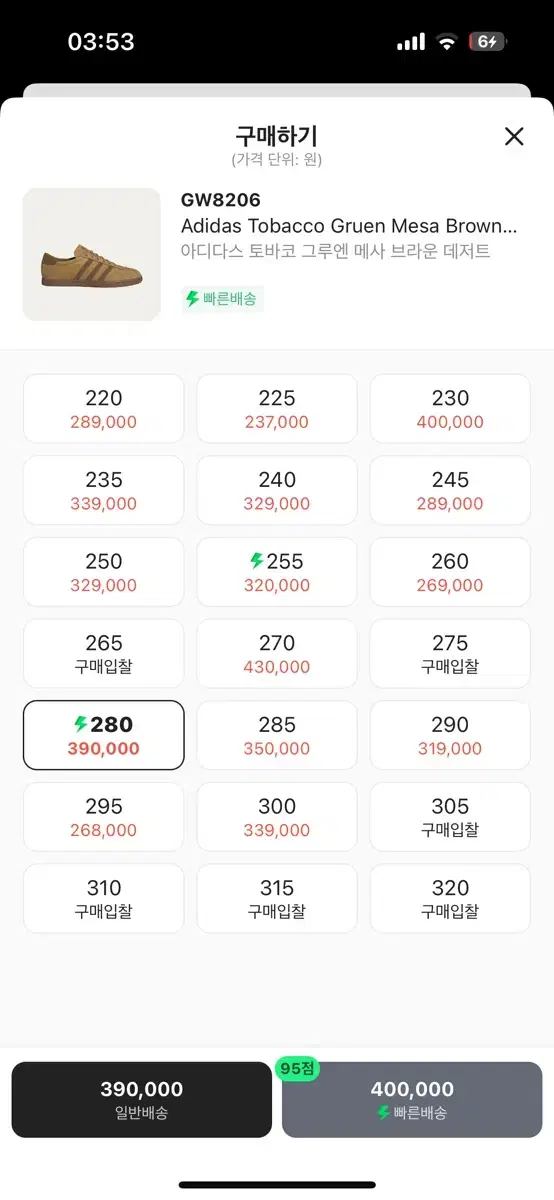This screenshot has height=1200, width=554.
Task: Close the purchase sheet with X
Action: (x=514, y=137)
